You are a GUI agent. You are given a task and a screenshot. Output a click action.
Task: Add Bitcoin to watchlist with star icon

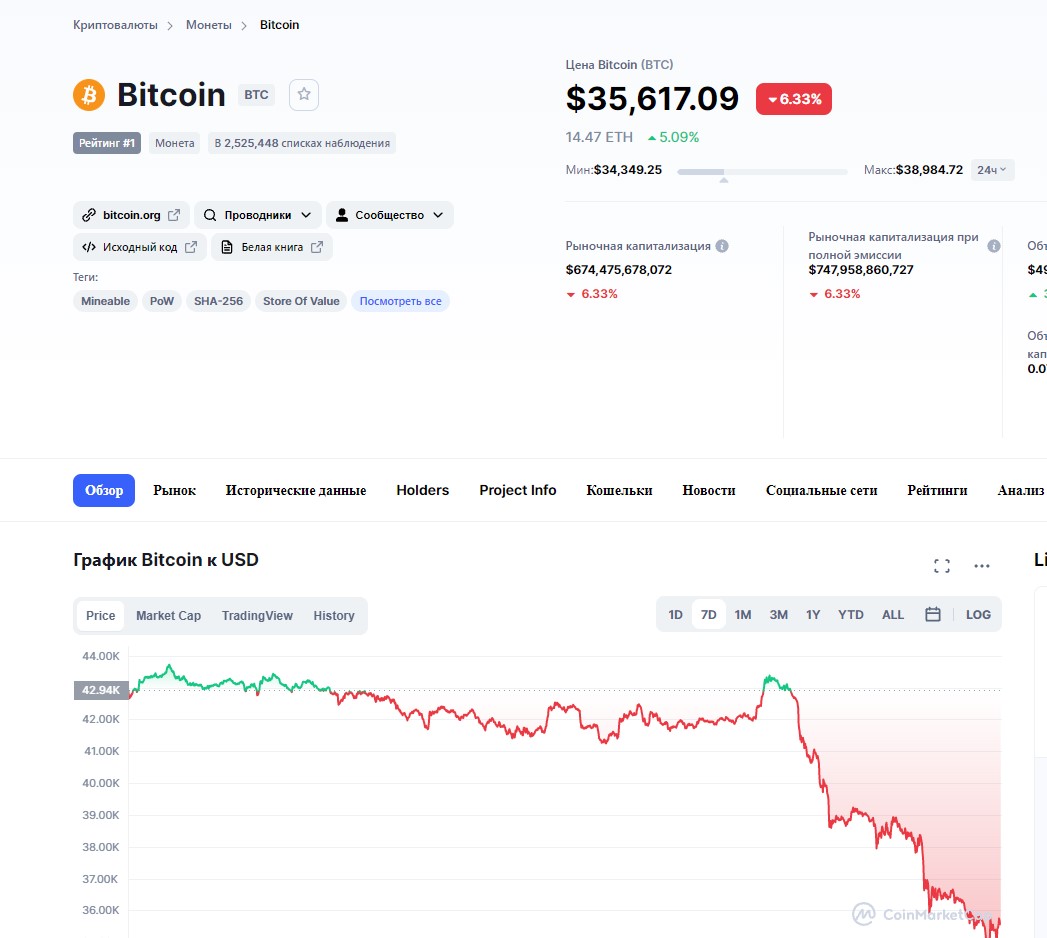tap(304, 95)
